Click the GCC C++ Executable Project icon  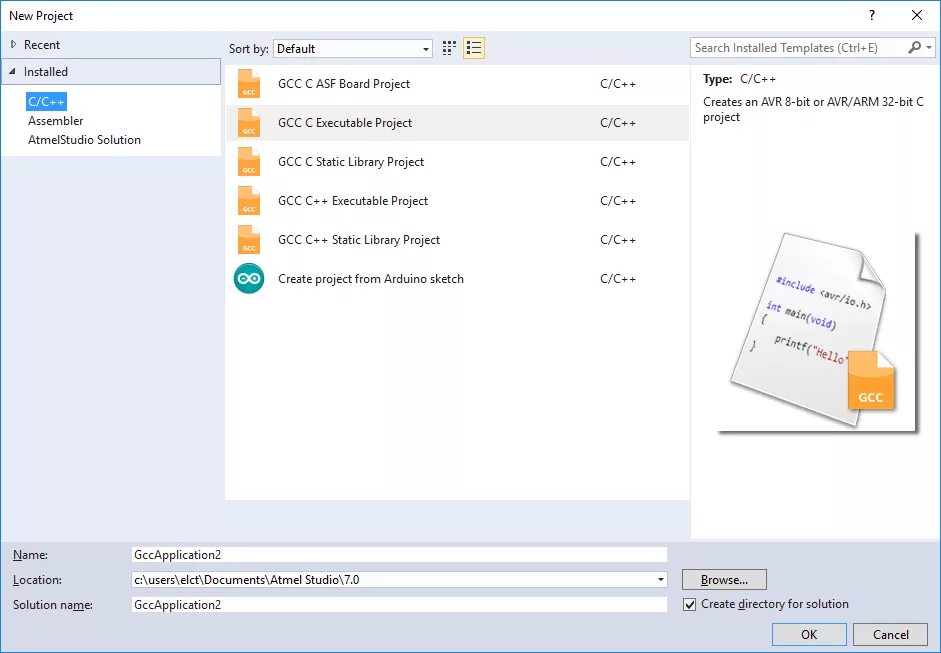[249, 200]
